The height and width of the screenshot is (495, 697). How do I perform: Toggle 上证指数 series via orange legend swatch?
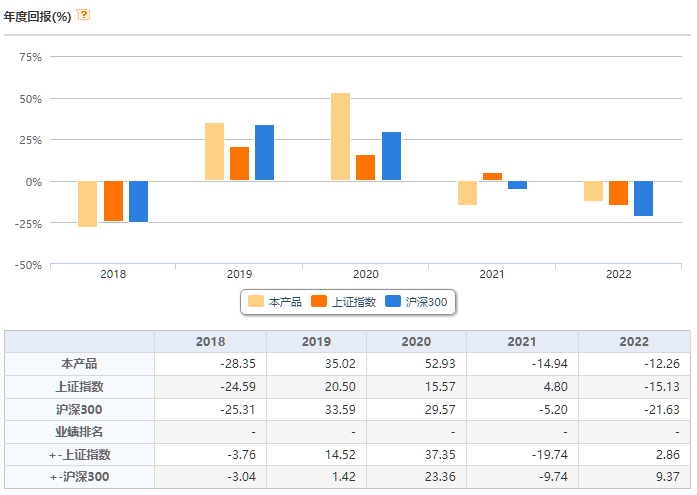[319, 302]
